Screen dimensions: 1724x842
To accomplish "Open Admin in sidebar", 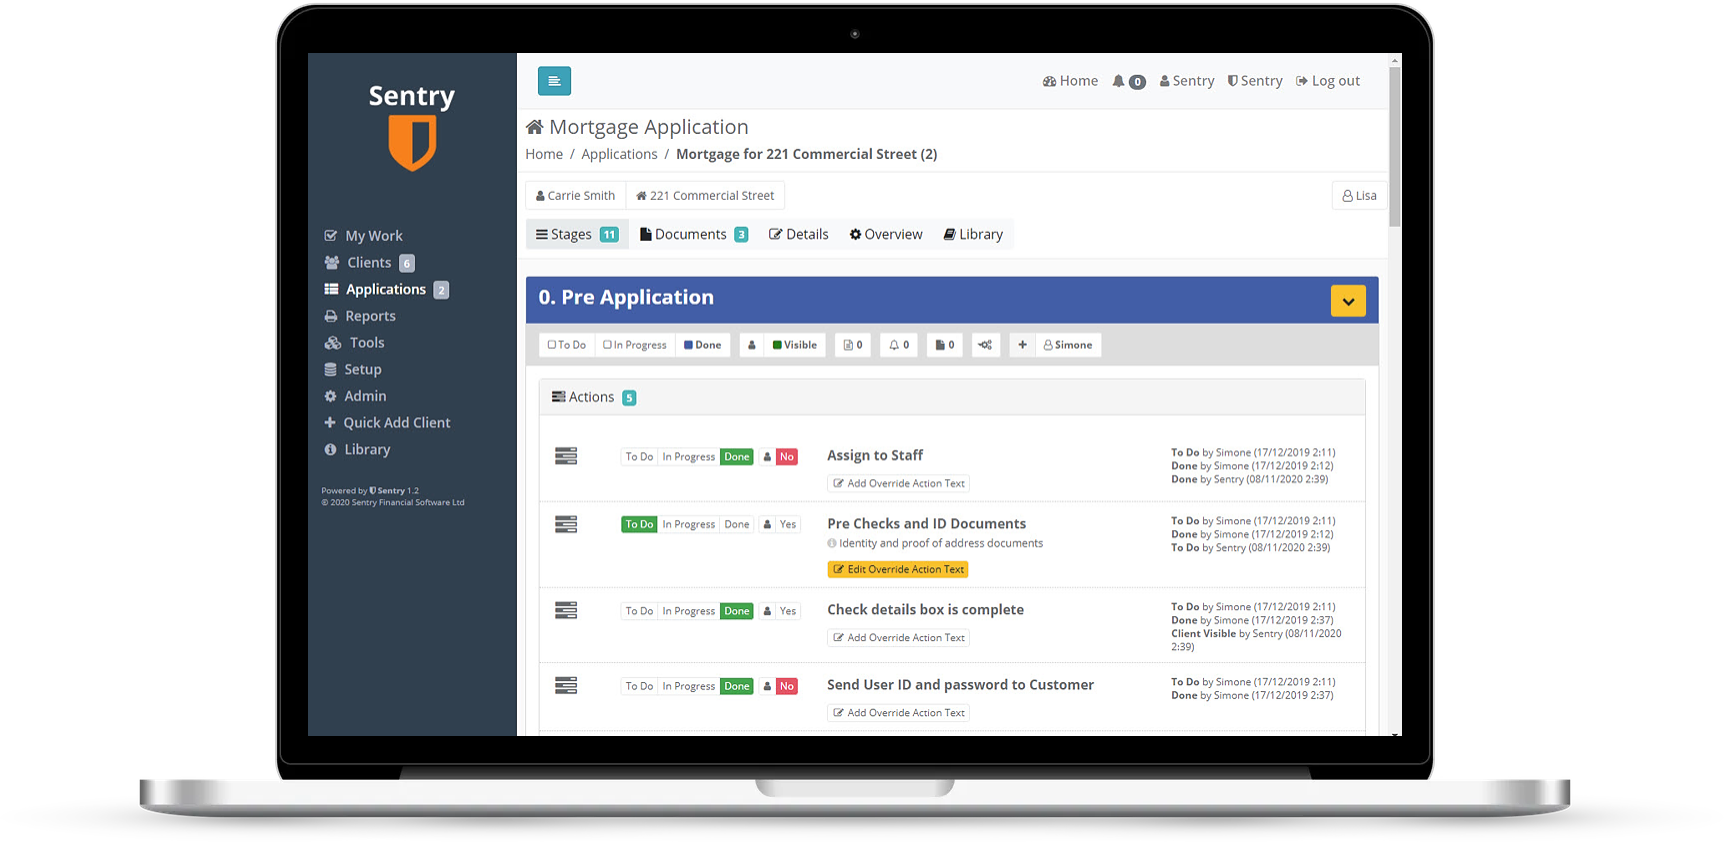I will [355, 396].
